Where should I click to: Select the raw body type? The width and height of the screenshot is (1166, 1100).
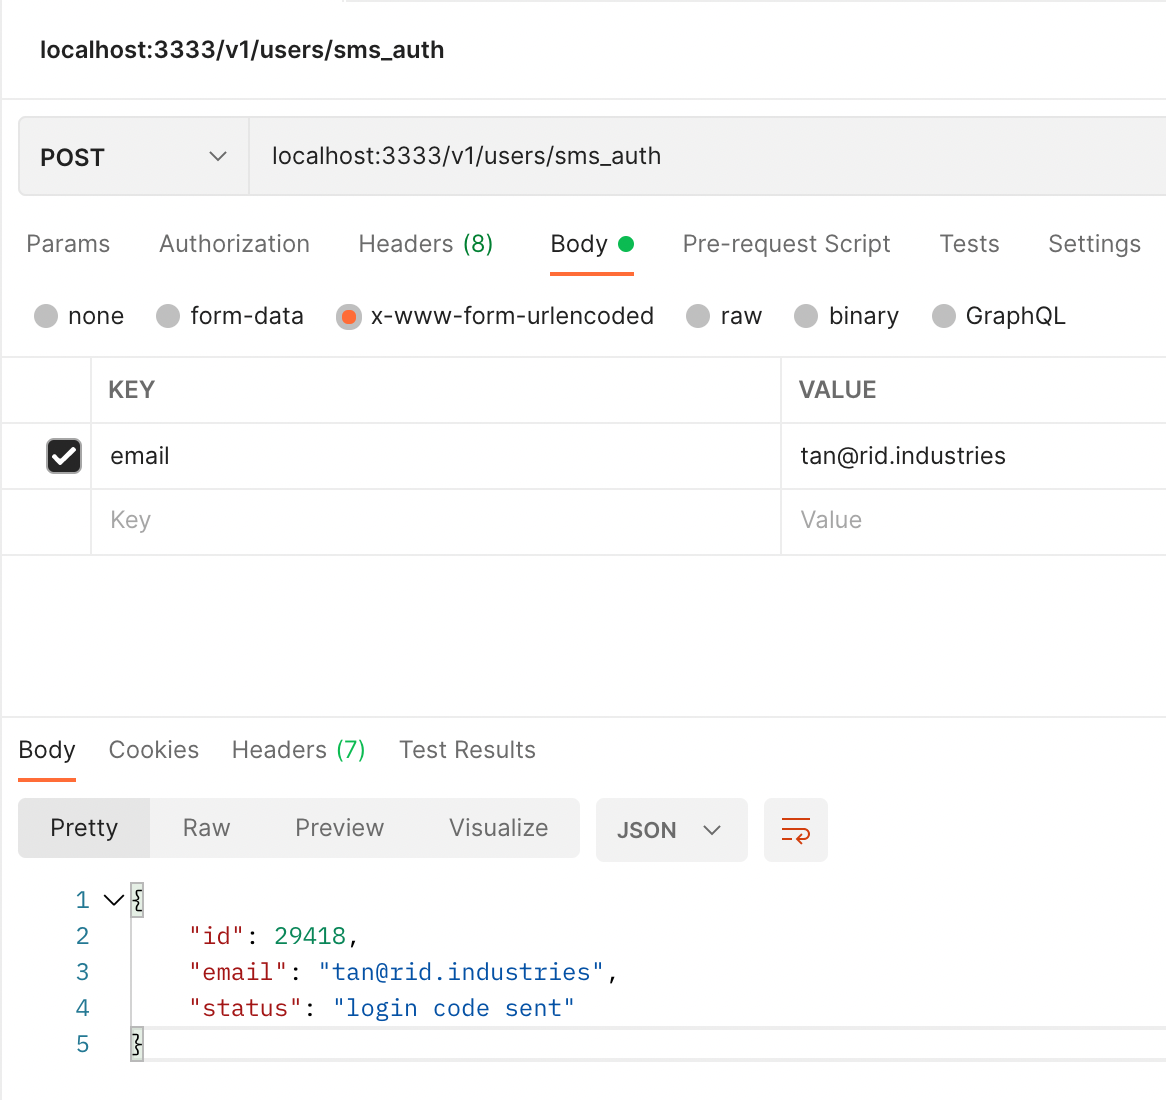coord(698,316)
